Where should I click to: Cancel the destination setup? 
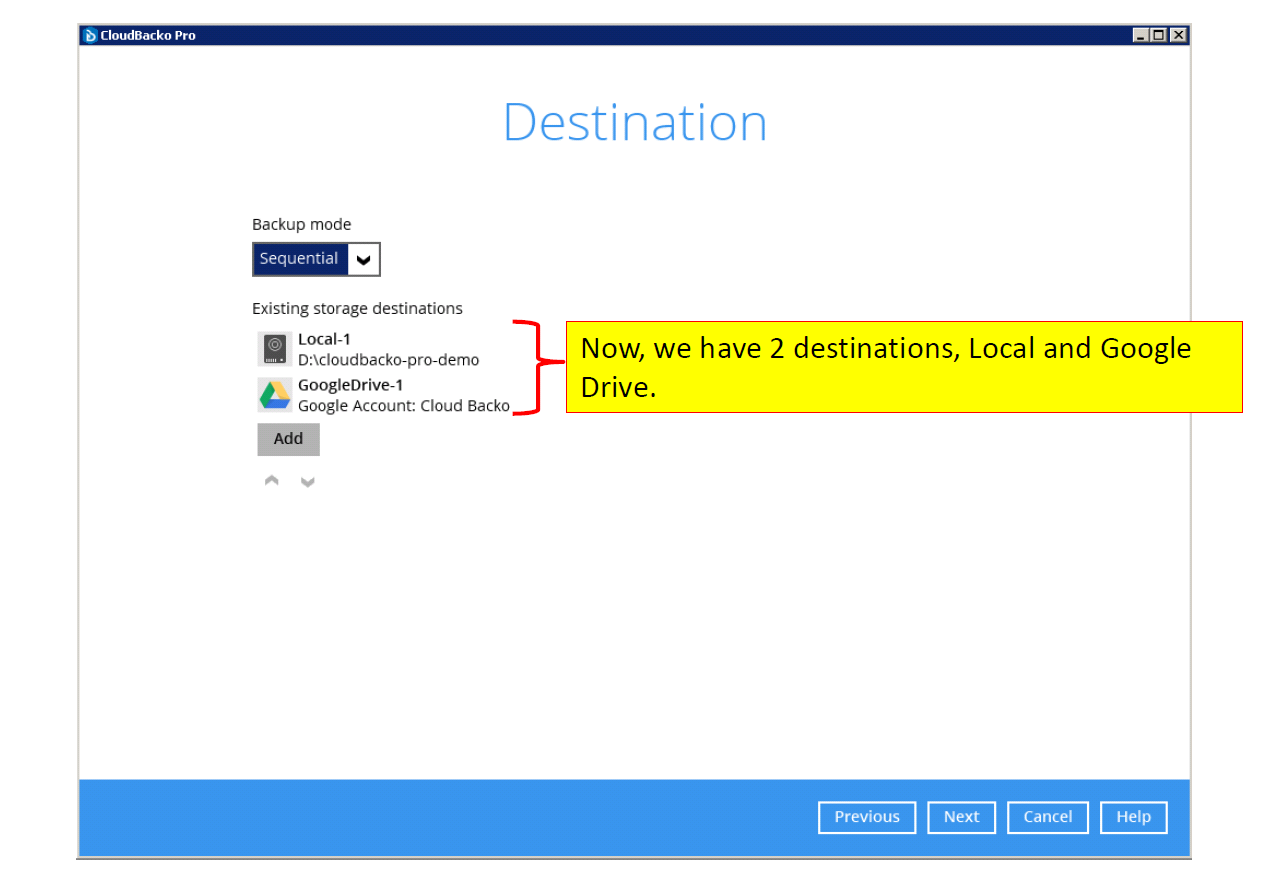click(1047, 817)
